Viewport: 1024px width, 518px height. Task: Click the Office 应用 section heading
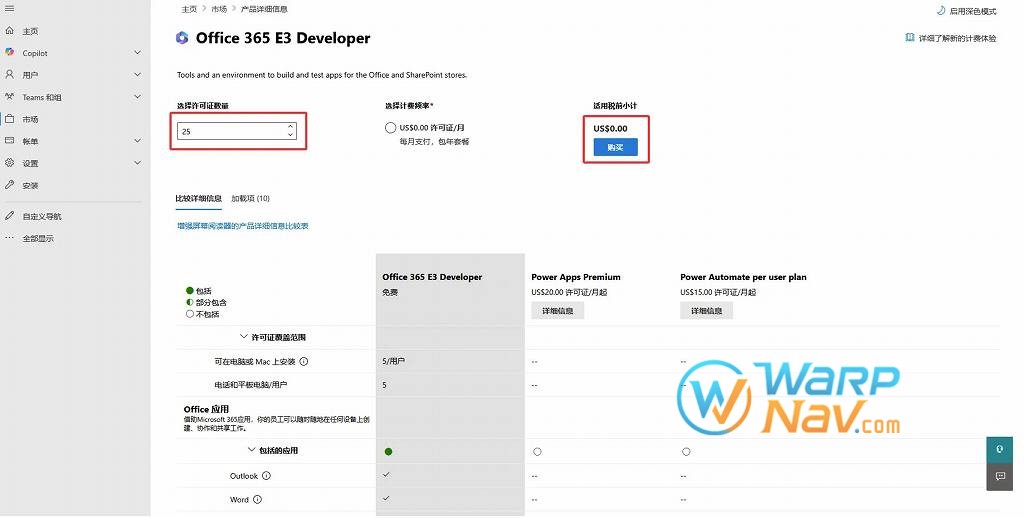coord(206,409)
